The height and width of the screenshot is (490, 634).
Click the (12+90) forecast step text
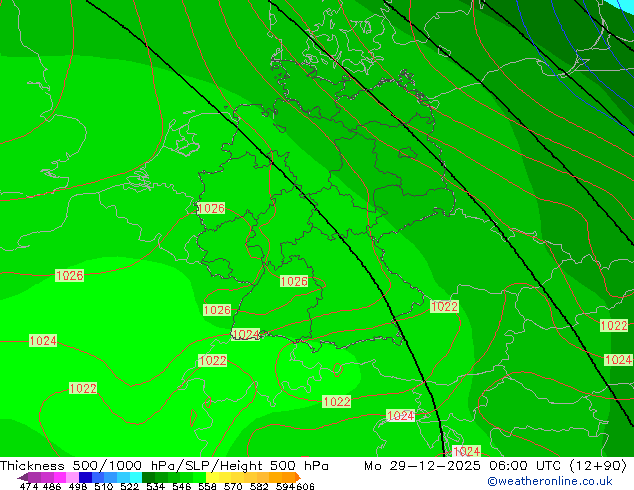point(598,466)
